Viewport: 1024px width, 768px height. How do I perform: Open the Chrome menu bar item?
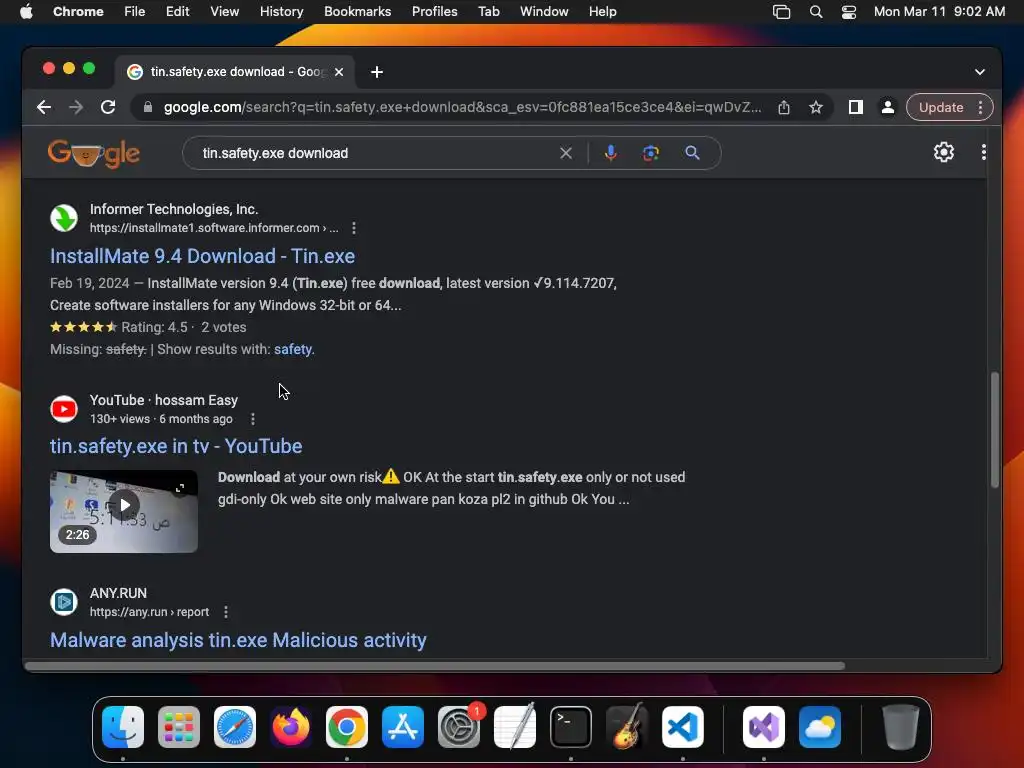(78, 12)
